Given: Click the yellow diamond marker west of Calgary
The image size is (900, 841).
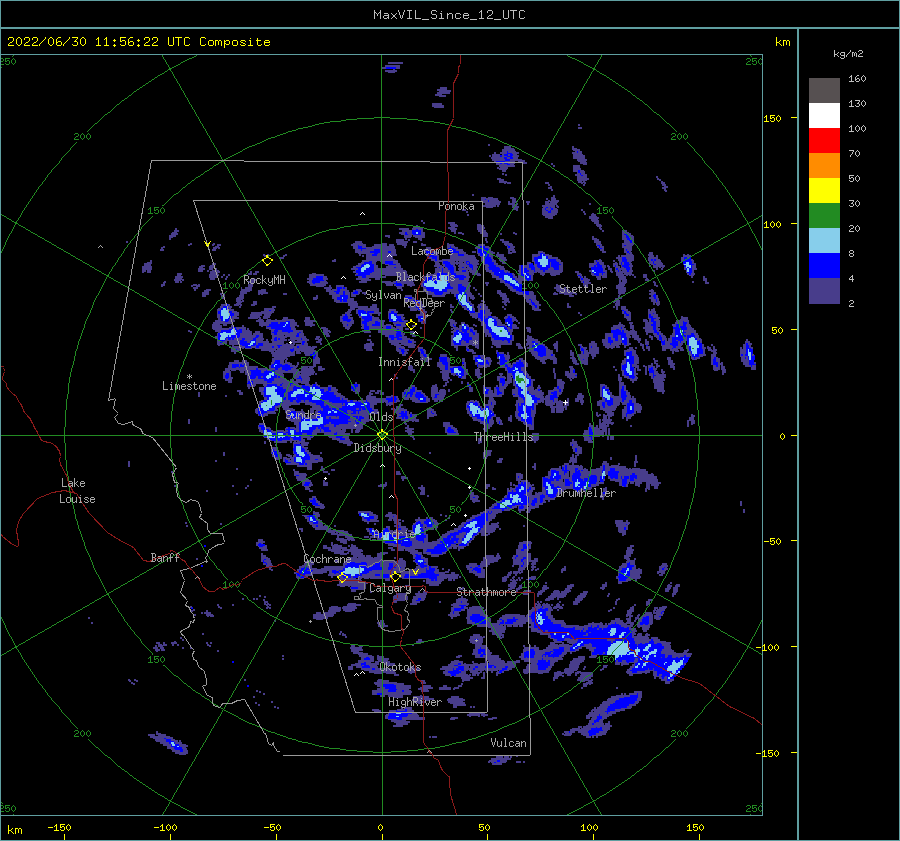Looking at the screenshot, I should point(343,577).
